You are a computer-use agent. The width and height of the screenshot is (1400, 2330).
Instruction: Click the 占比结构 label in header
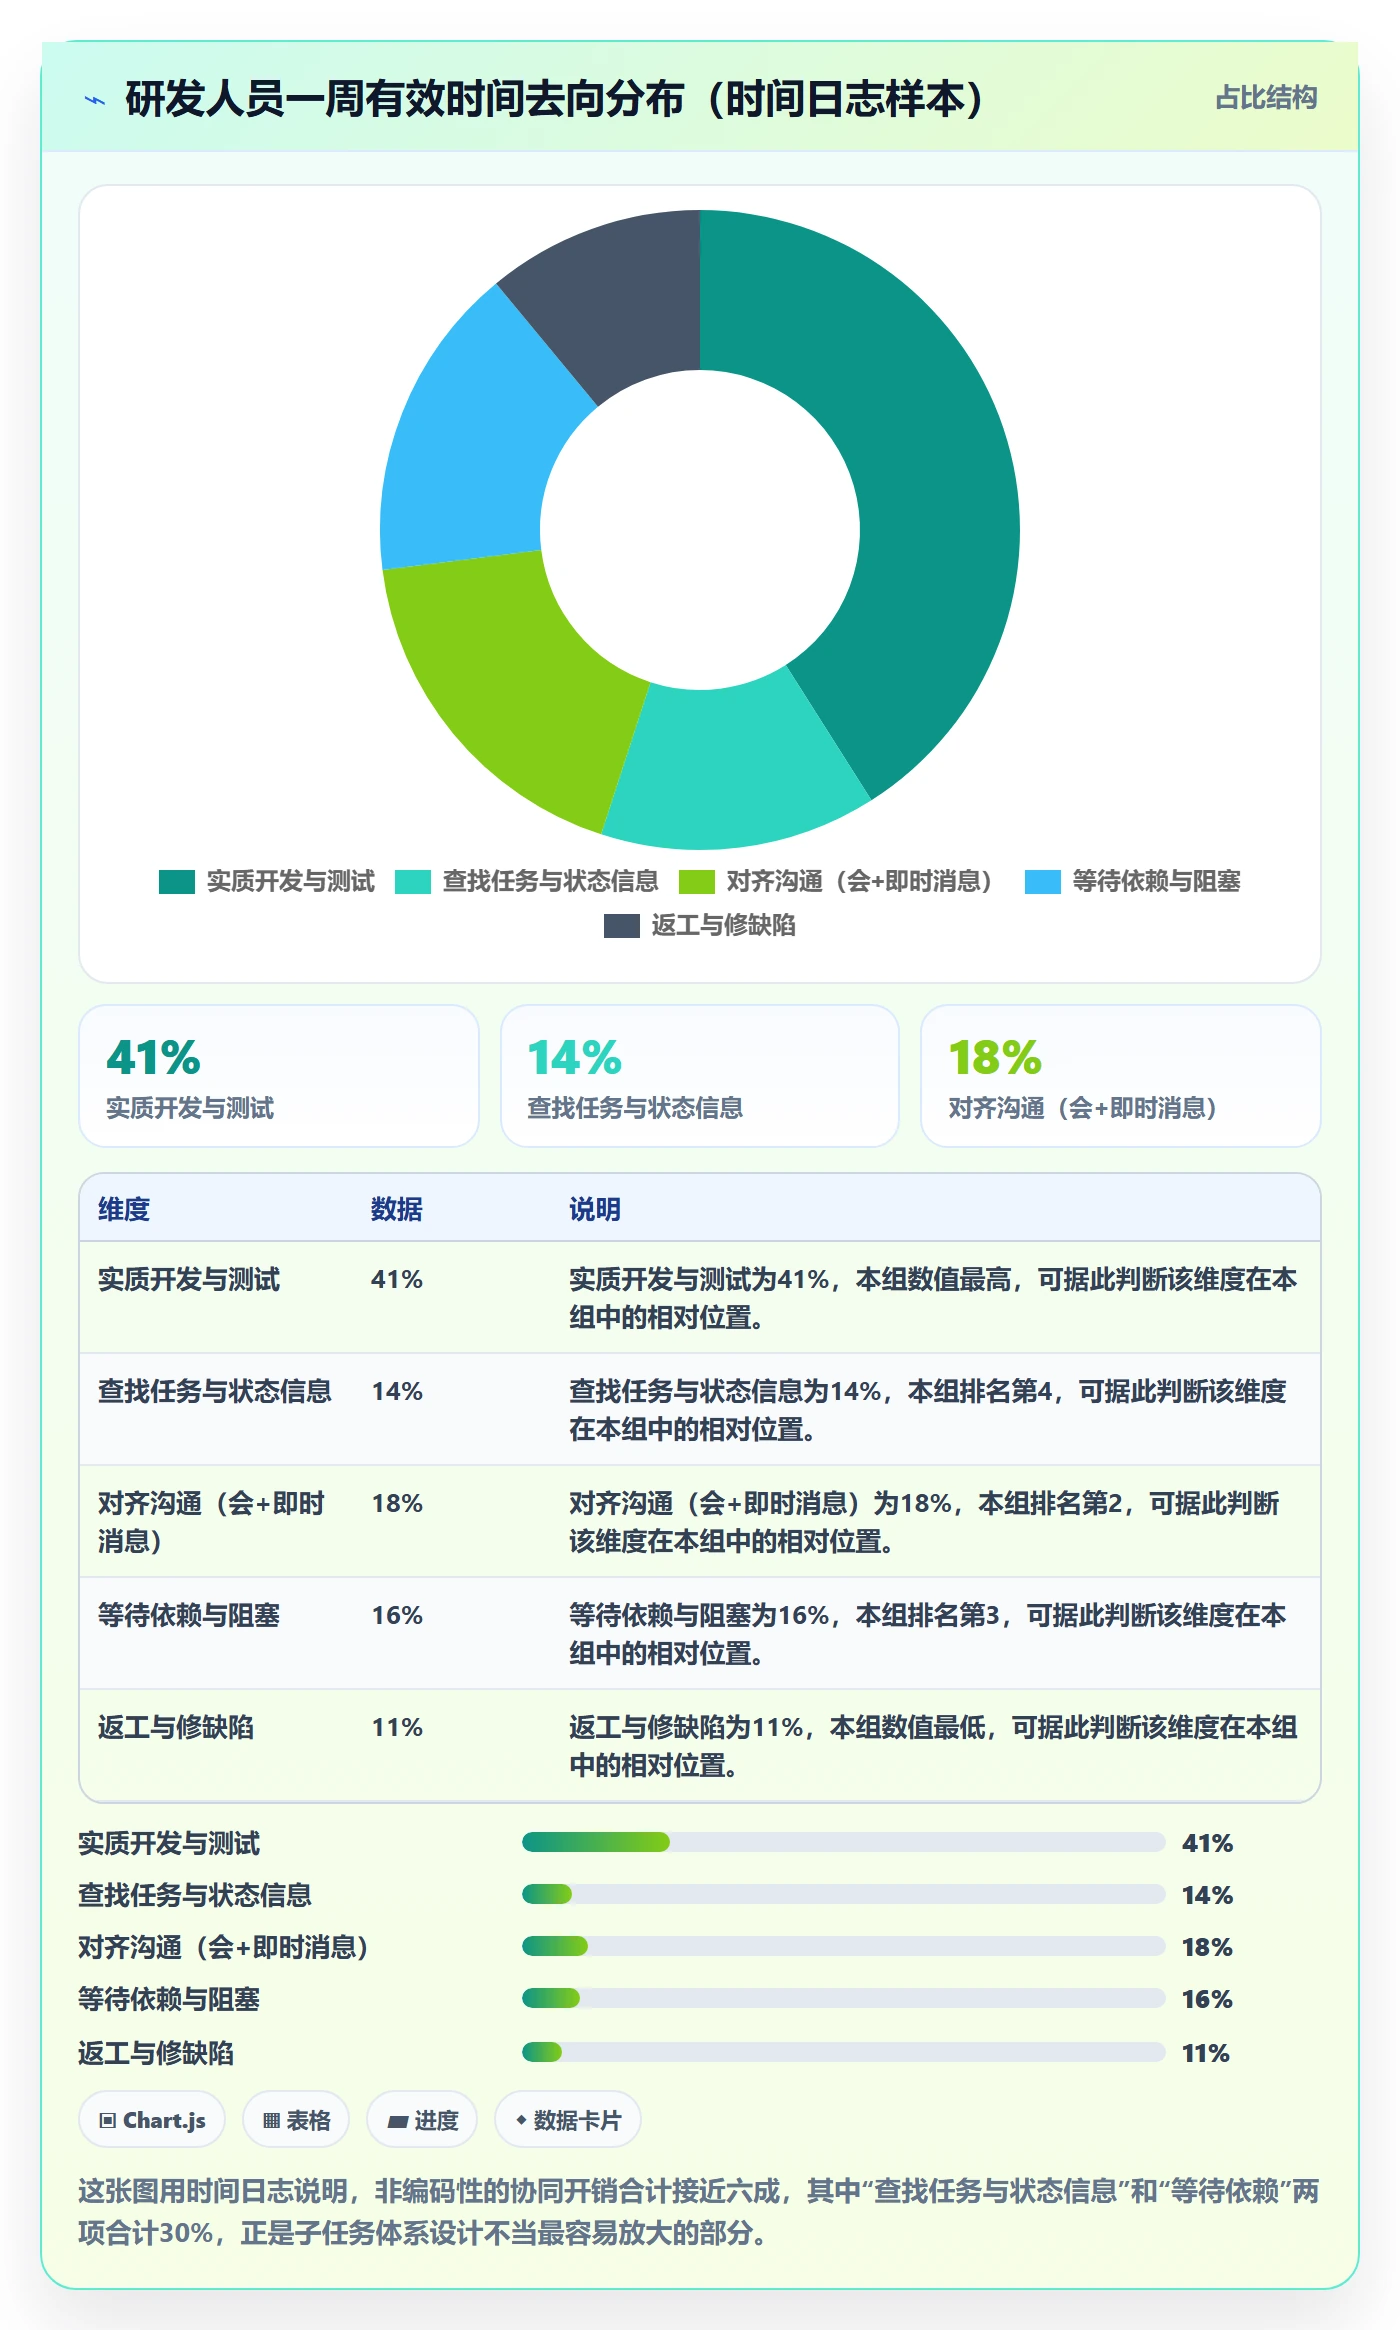point(1266,98)
